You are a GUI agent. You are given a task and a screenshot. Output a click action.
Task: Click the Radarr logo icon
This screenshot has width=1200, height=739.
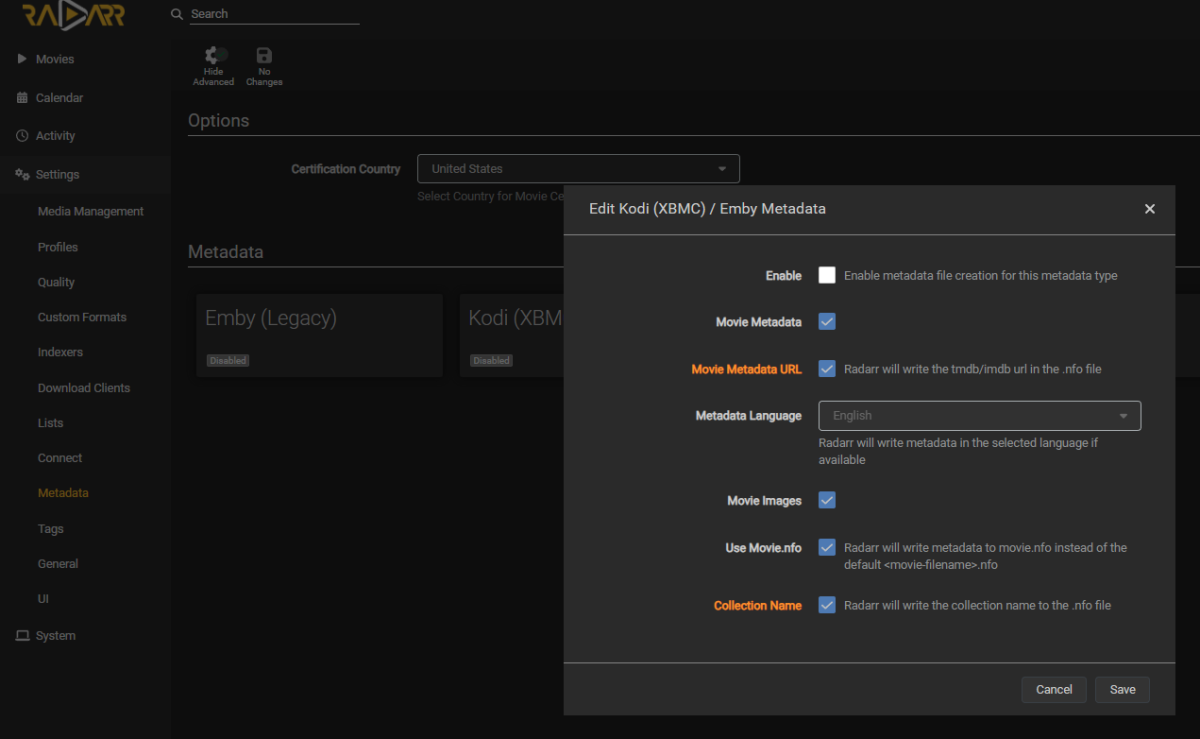click(73, 15)
